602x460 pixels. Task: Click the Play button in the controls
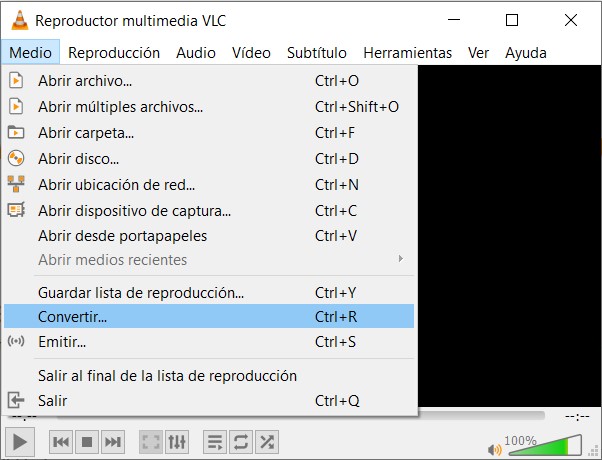20,442
